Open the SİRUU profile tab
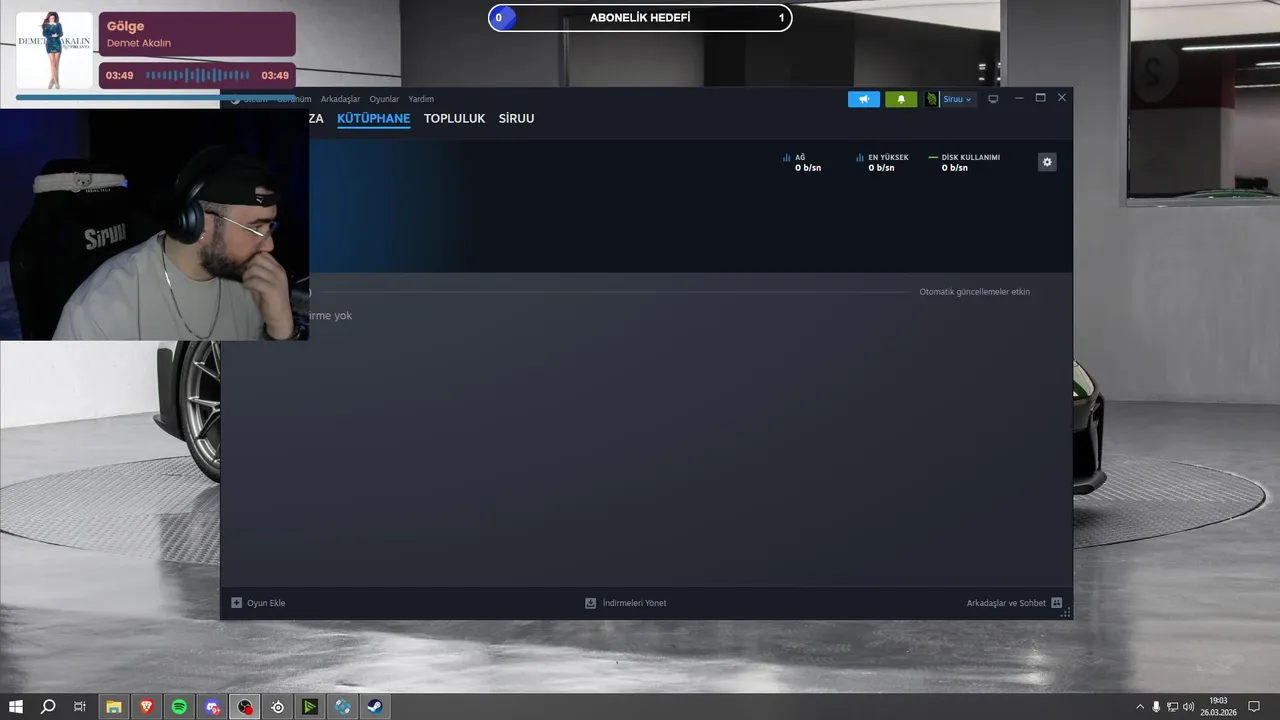Viewport: 1280px width, 720px height. tap(516, 118)
